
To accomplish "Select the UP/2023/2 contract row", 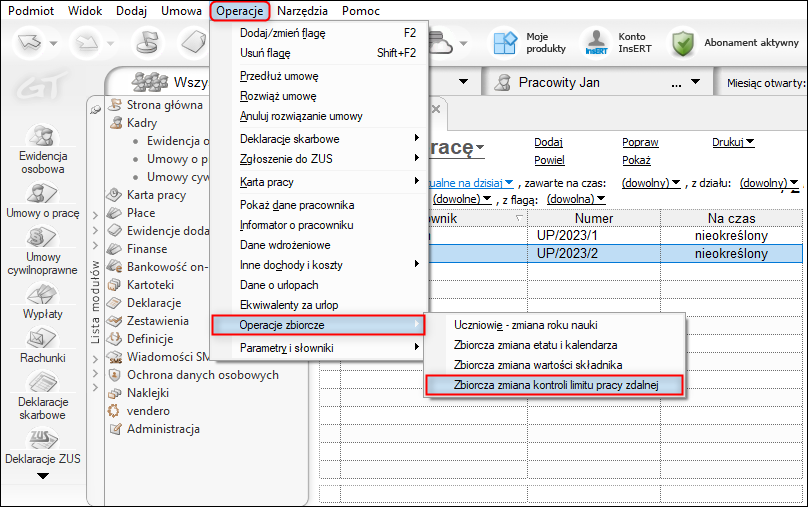I will click(x=616, y=254).
